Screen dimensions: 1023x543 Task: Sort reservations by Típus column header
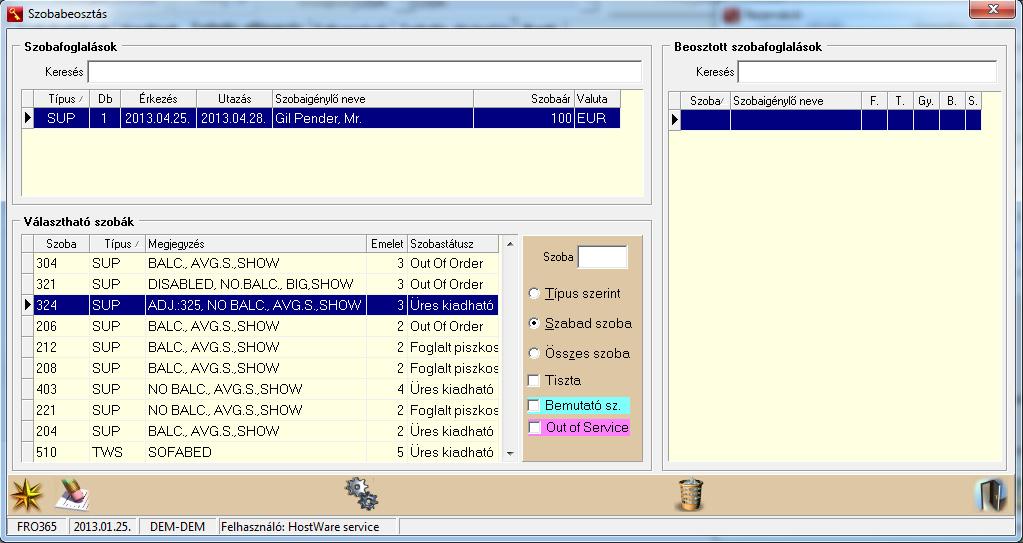pos(61,99)
